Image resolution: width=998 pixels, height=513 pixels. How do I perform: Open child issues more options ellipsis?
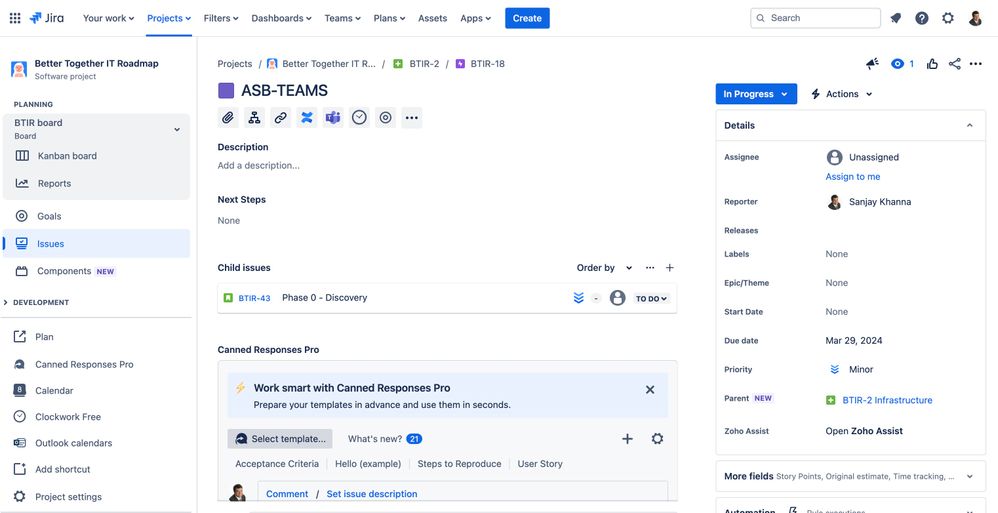tap(650, 268)
